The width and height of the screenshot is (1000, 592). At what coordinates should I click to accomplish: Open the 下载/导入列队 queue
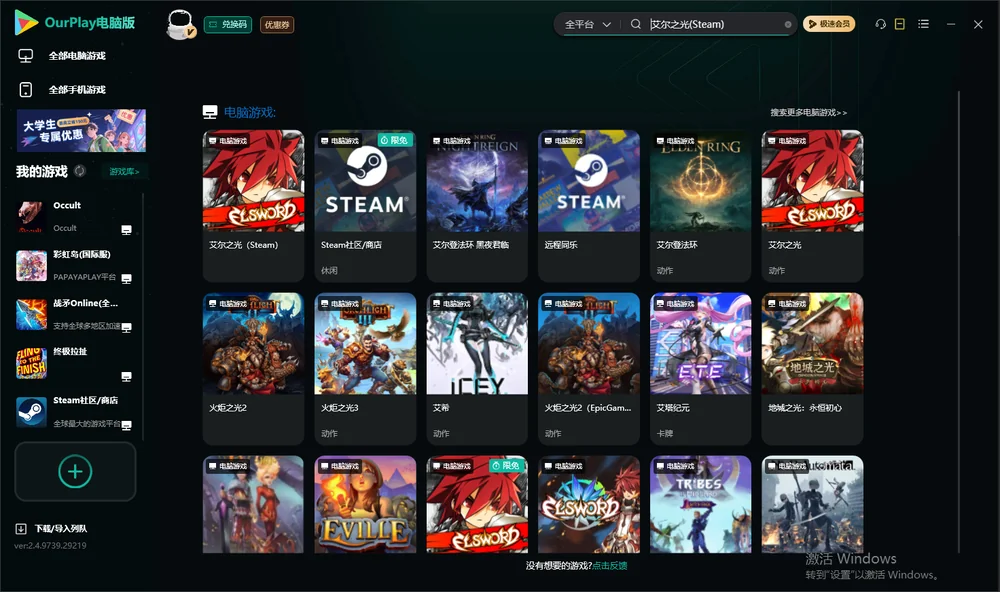(61, 528)
